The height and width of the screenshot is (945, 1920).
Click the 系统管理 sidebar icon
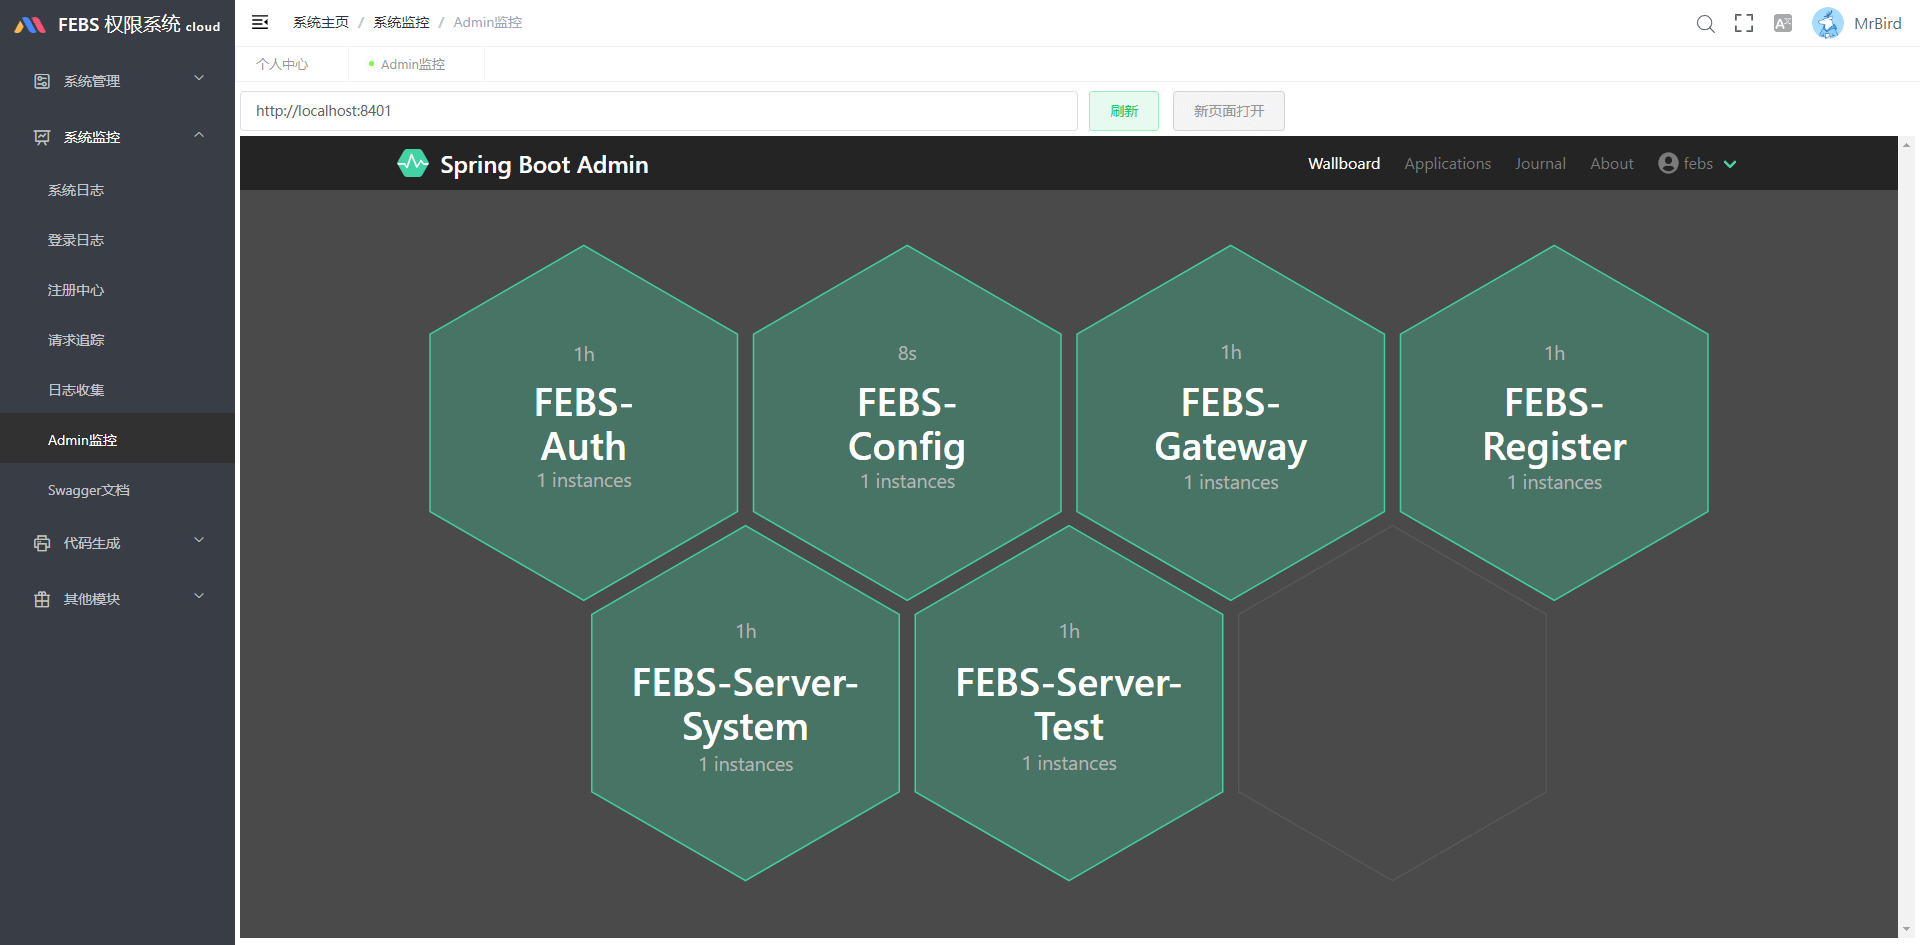(x=42, y=81)
